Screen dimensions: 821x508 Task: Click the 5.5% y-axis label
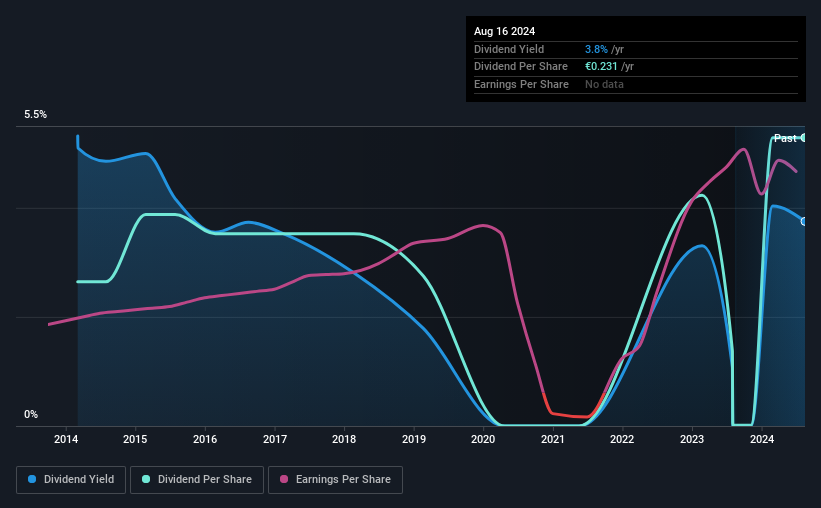[35, 115]
